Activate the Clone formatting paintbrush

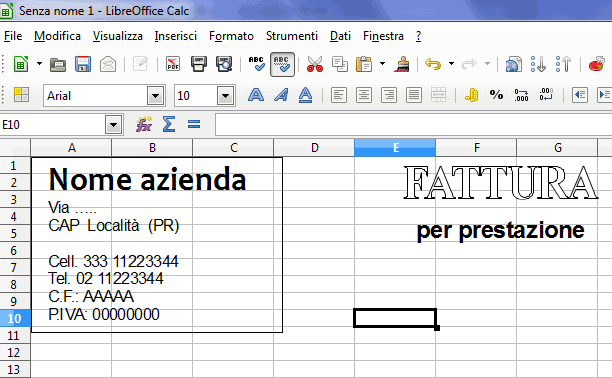(401, 64)
